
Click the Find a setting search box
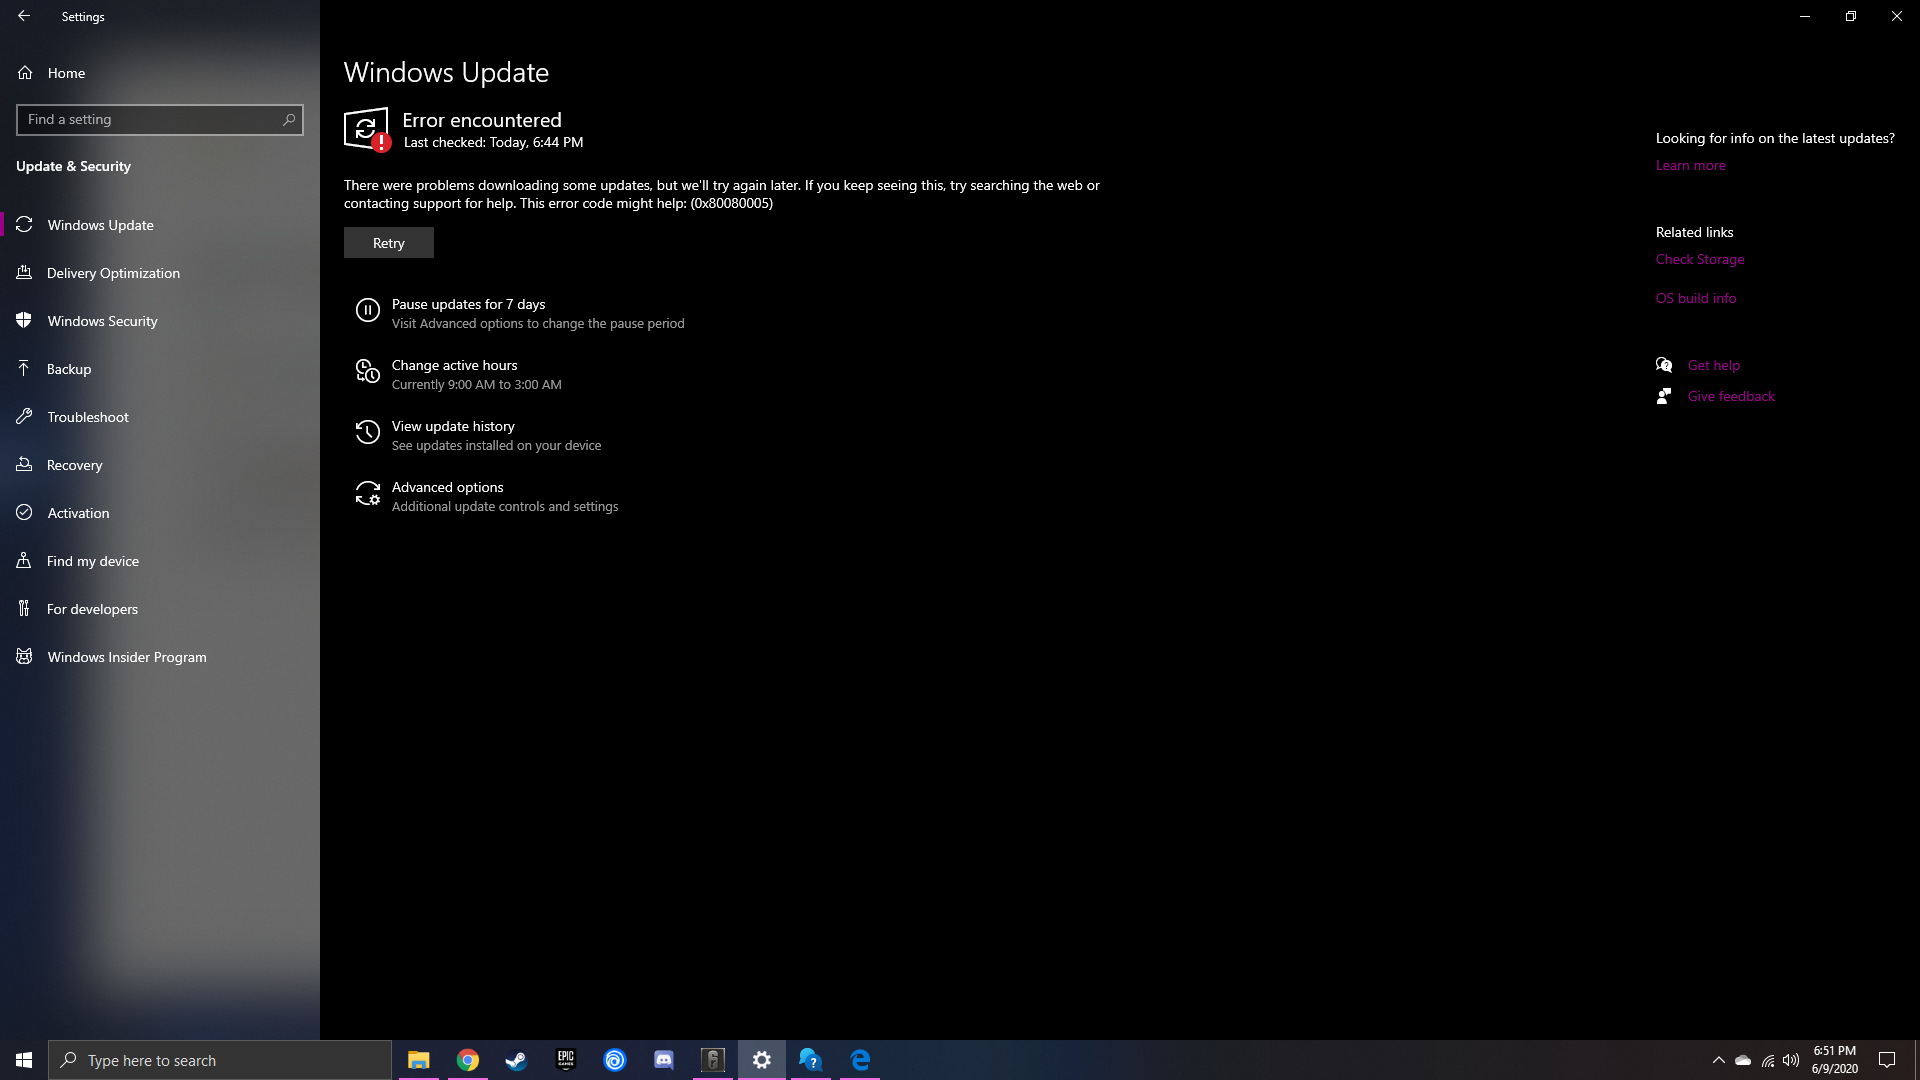click(160, 119)
